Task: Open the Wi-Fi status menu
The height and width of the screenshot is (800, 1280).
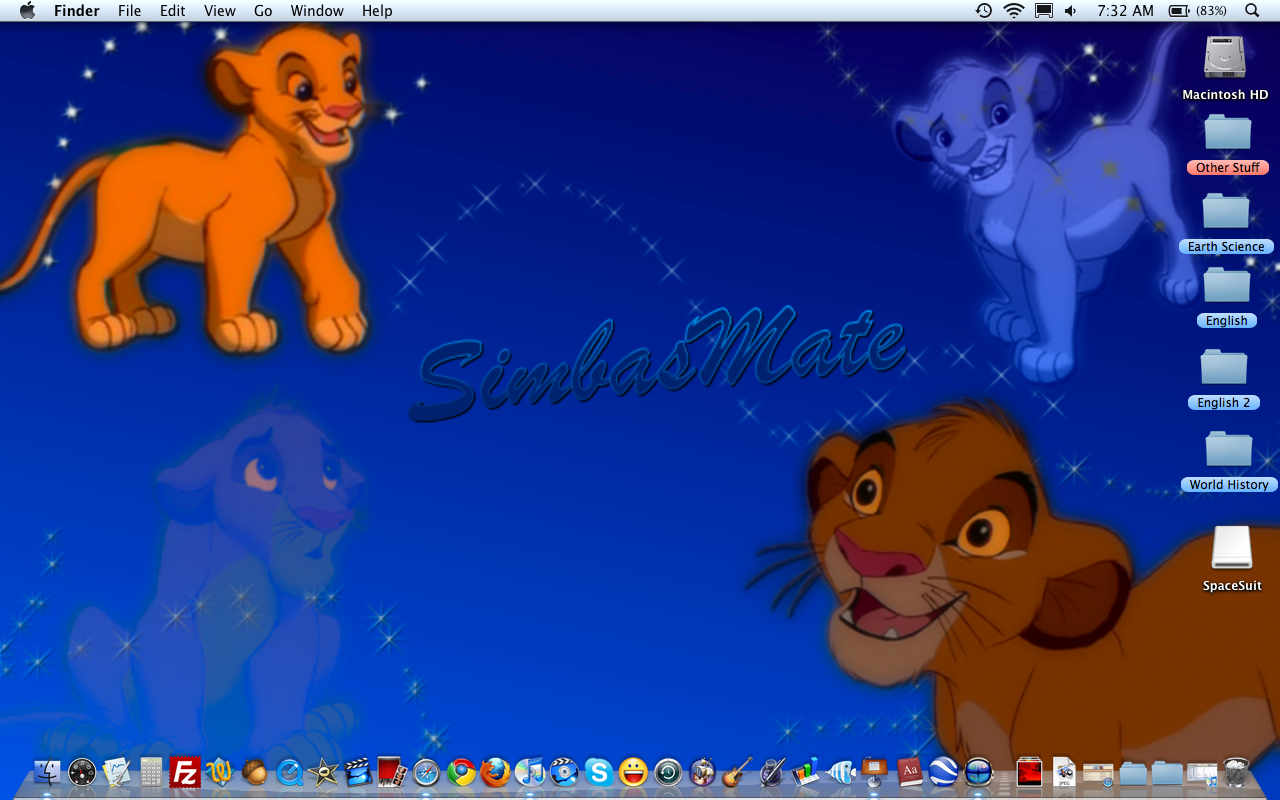Action: coord(1014,11)
